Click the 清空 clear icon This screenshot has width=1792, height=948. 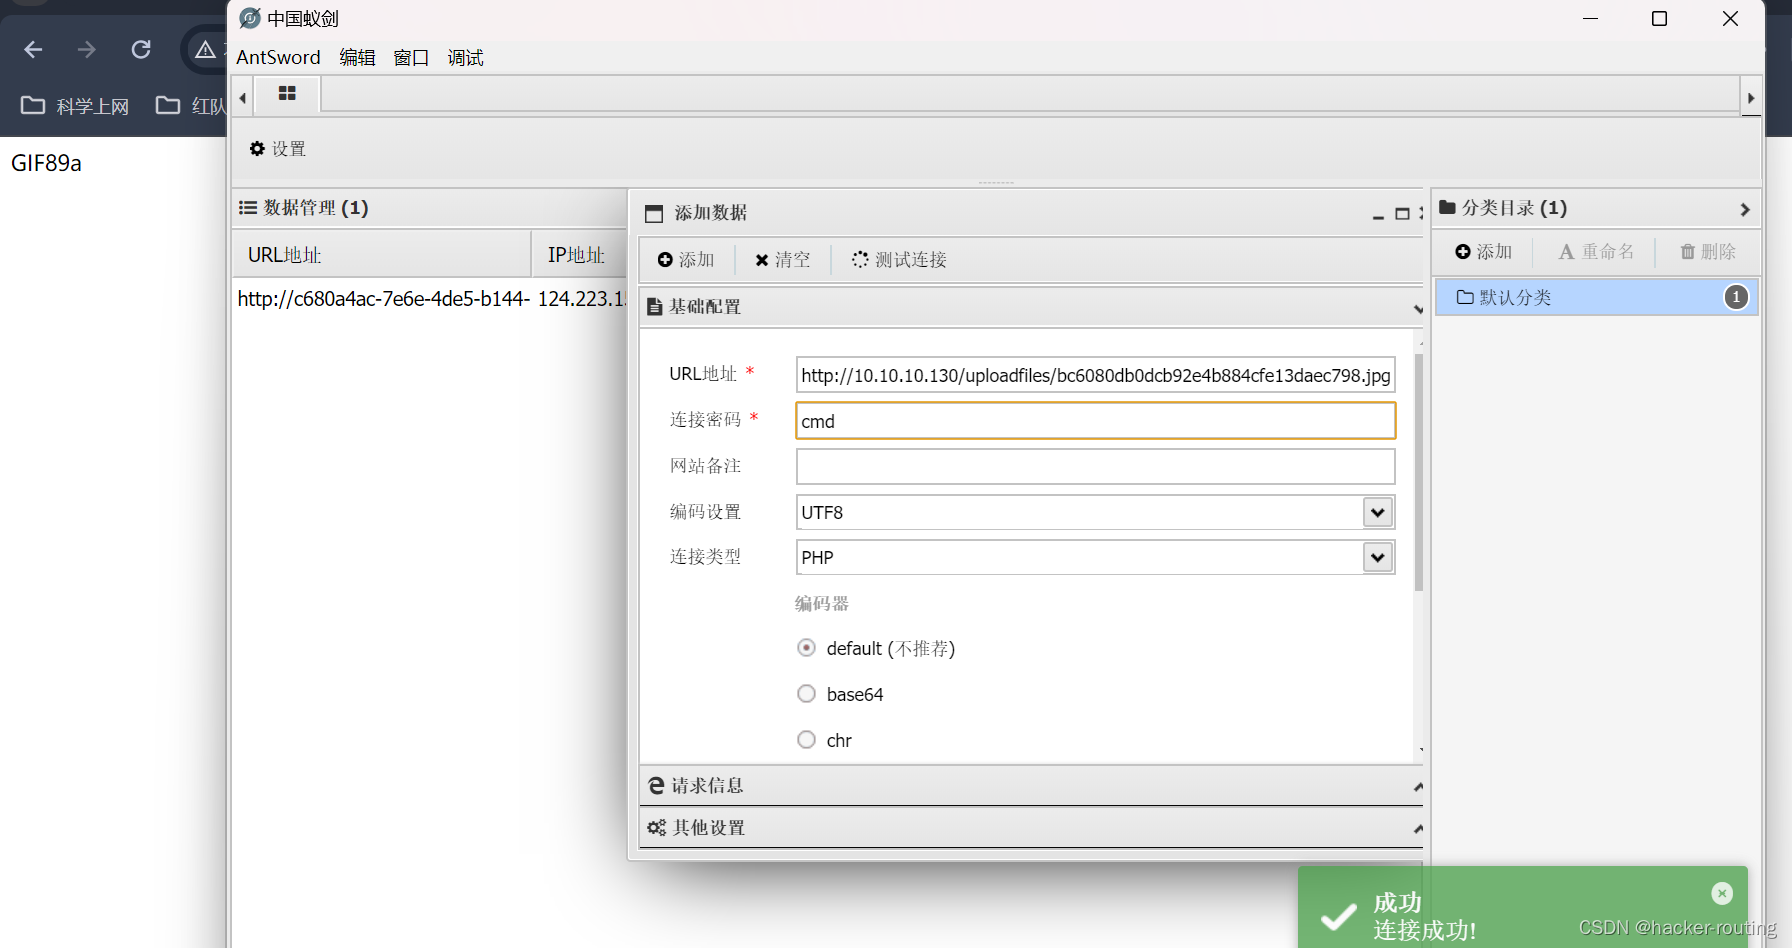[762, 259]
